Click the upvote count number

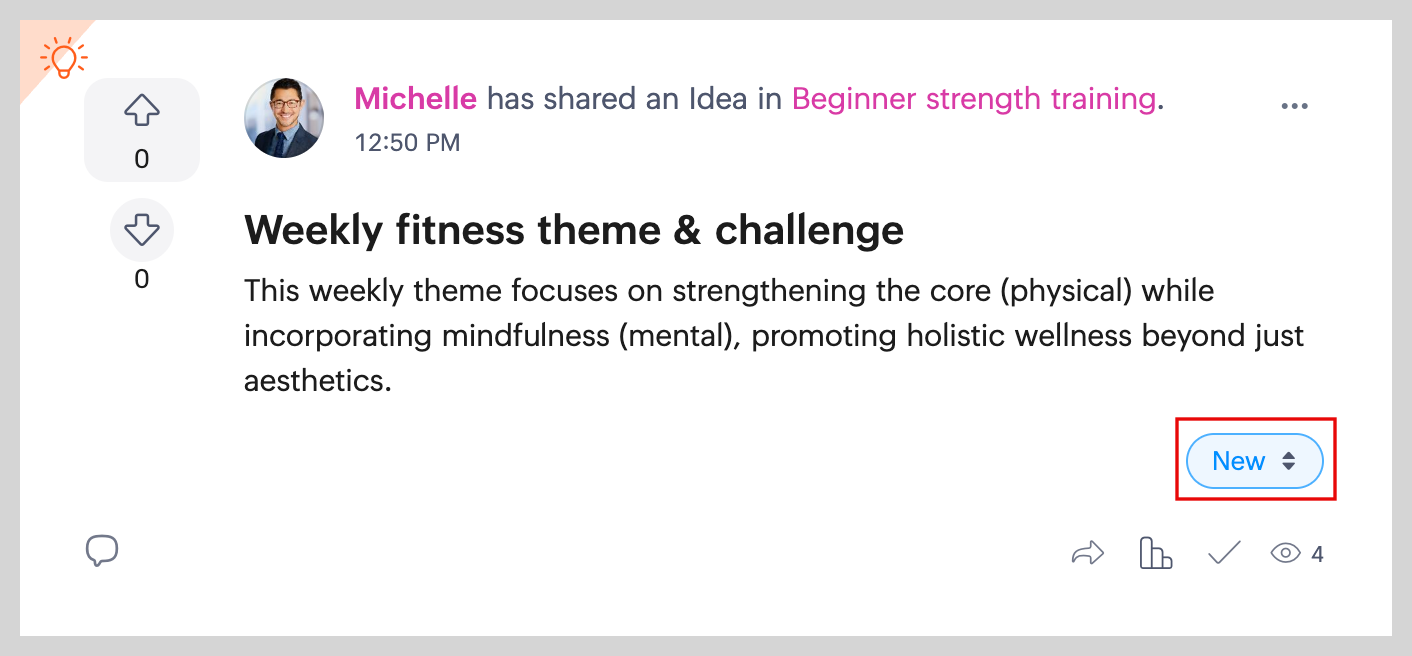coord(142,159)
